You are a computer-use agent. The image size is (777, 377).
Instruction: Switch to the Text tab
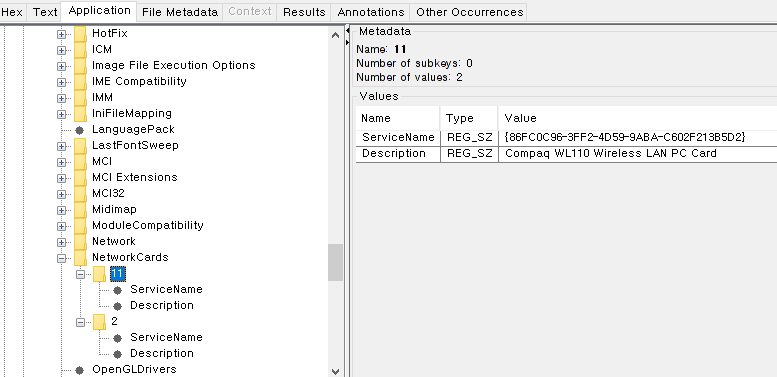point(45,12)
